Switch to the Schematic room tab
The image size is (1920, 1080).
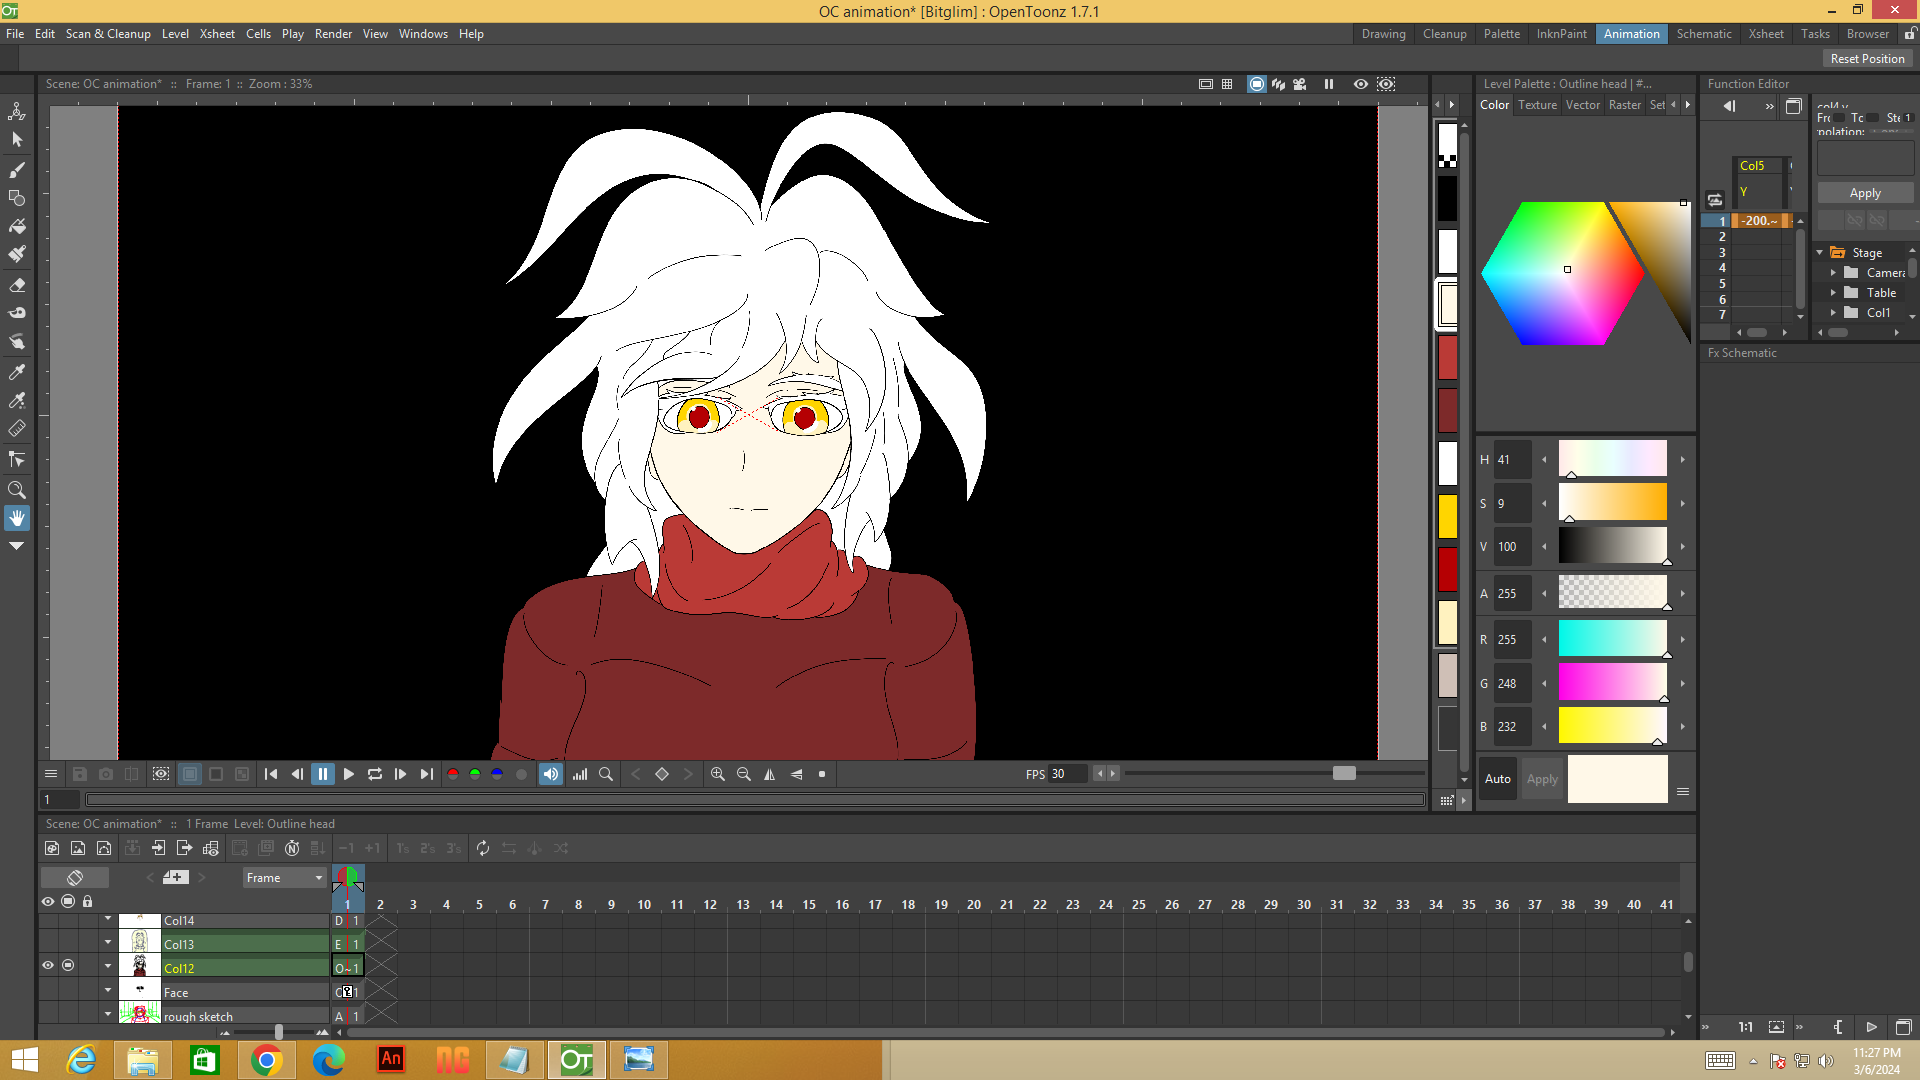pyautogui.click(x=1704, y=34)
